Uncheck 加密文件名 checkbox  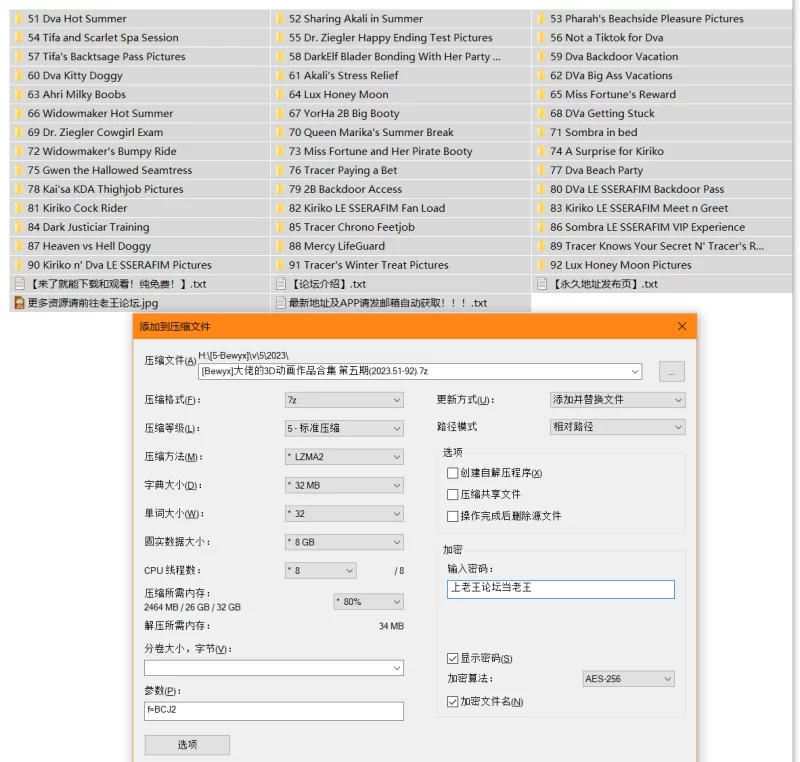tap(452, 701)
